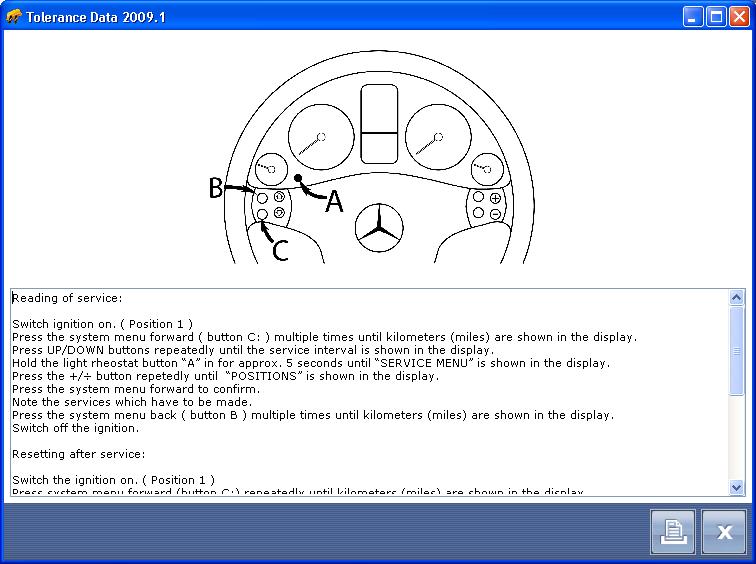Click the line containing "POSITIONS"

[x=226, y=376]
